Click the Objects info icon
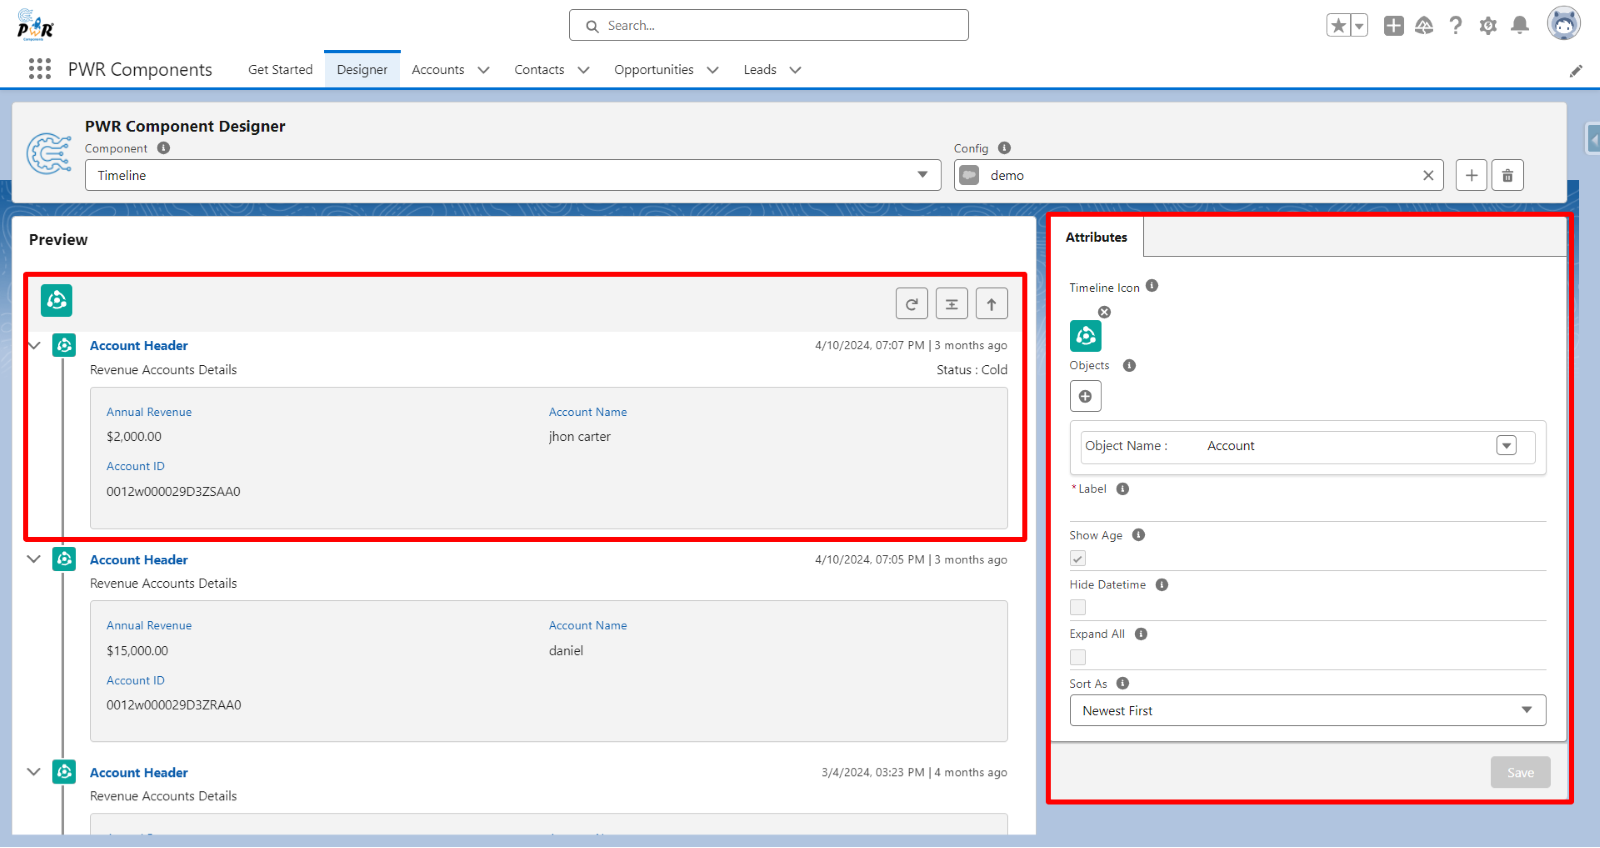 point(1129,365)
